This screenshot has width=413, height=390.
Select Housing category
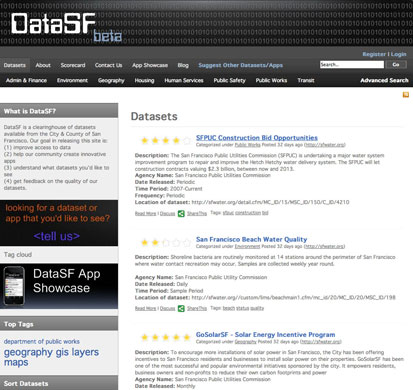[x=144, y=81]
